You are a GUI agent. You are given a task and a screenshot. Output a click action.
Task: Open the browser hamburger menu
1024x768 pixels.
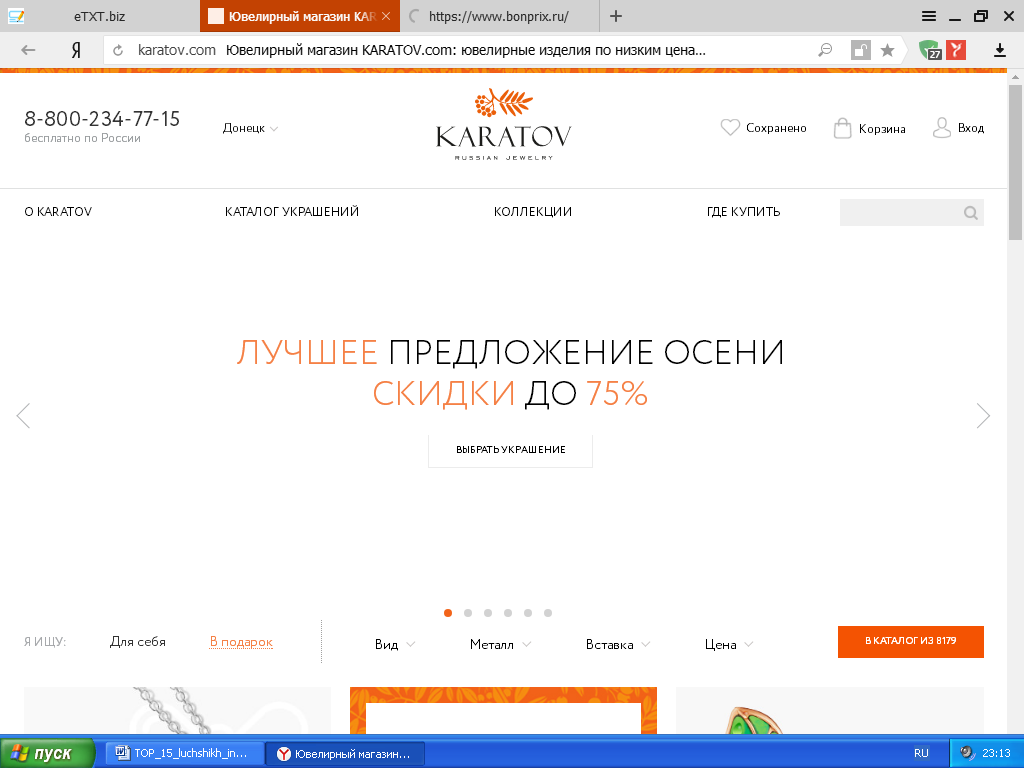tap(929, 16)
